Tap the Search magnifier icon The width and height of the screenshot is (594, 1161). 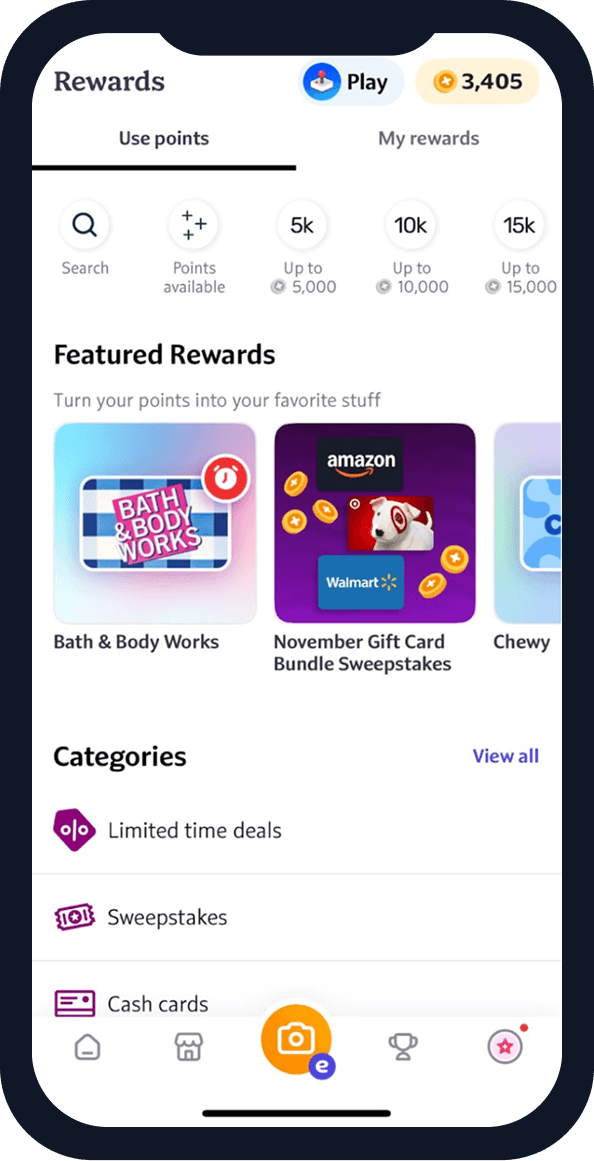pyautogui.click(x=85, y=224)
